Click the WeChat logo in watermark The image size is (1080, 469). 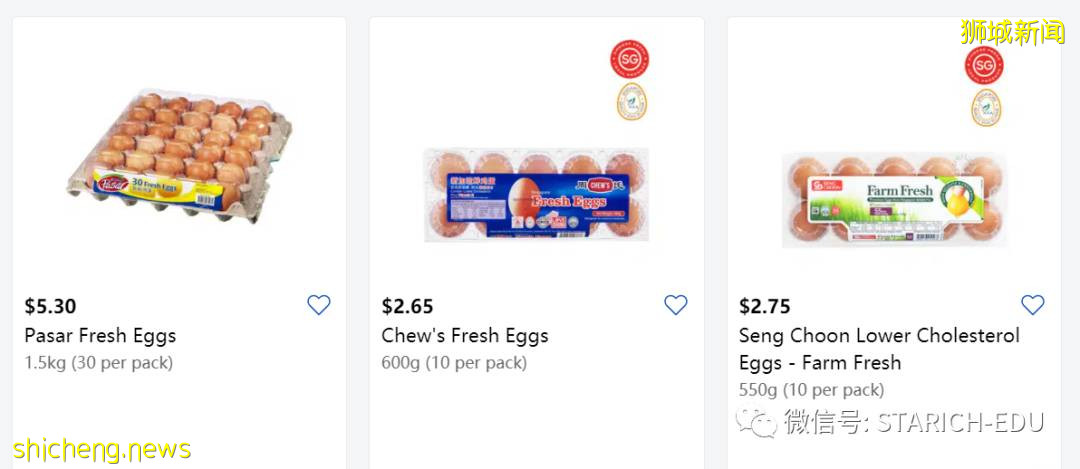tap(756, 422)
